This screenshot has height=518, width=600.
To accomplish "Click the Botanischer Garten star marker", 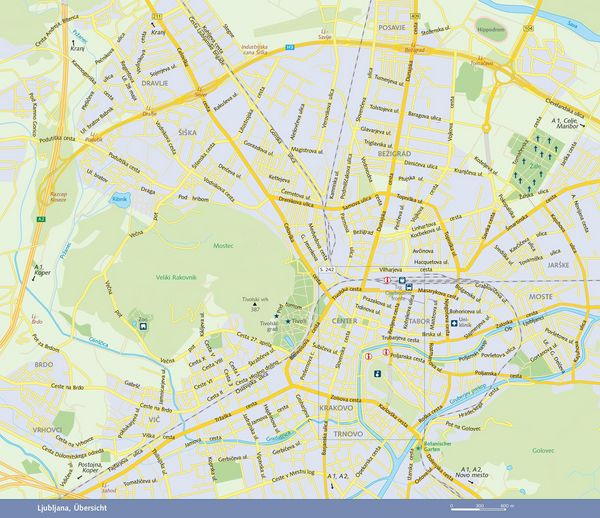I will pyautogui.click(x=418, y=447).
